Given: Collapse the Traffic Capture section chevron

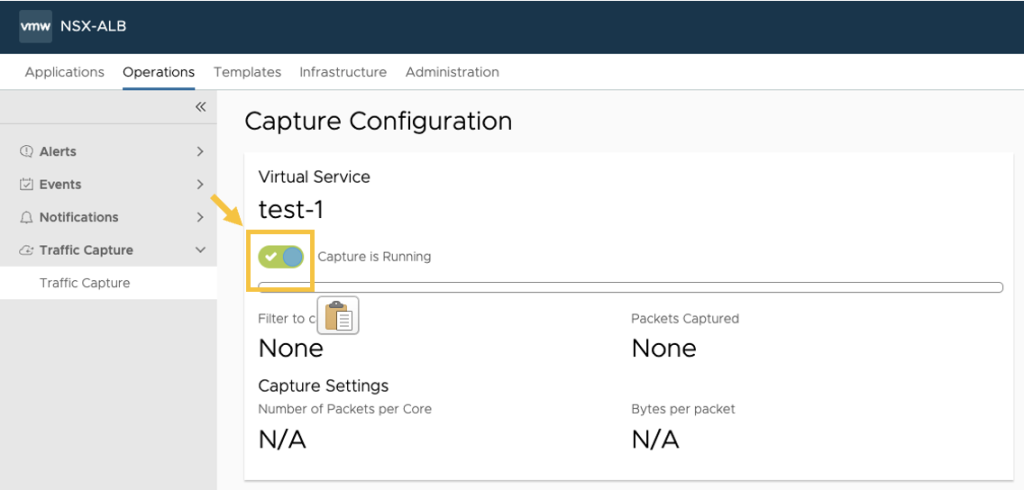Looking at the screenshot, I should [x=200, y=251].
